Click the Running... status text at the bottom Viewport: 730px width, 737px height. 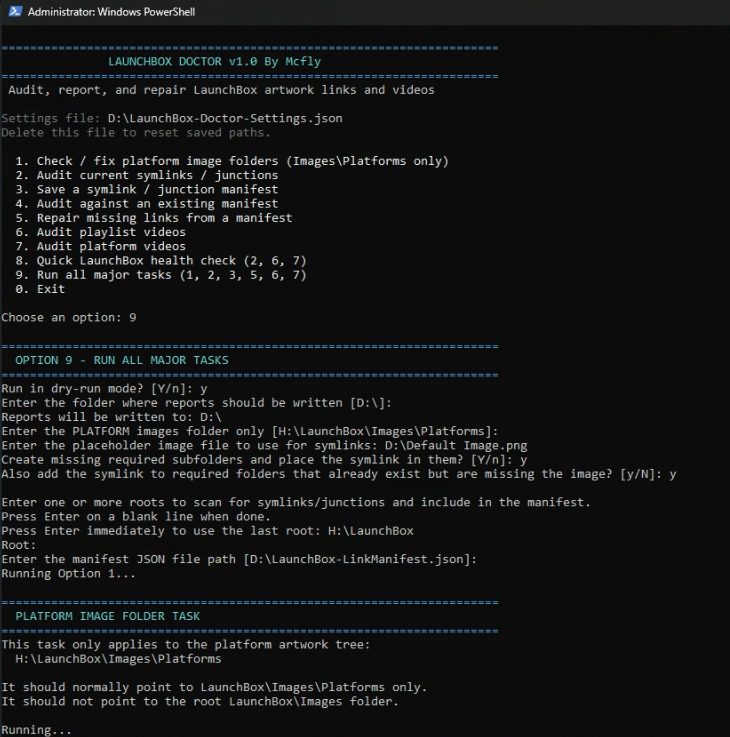[36, 730]
